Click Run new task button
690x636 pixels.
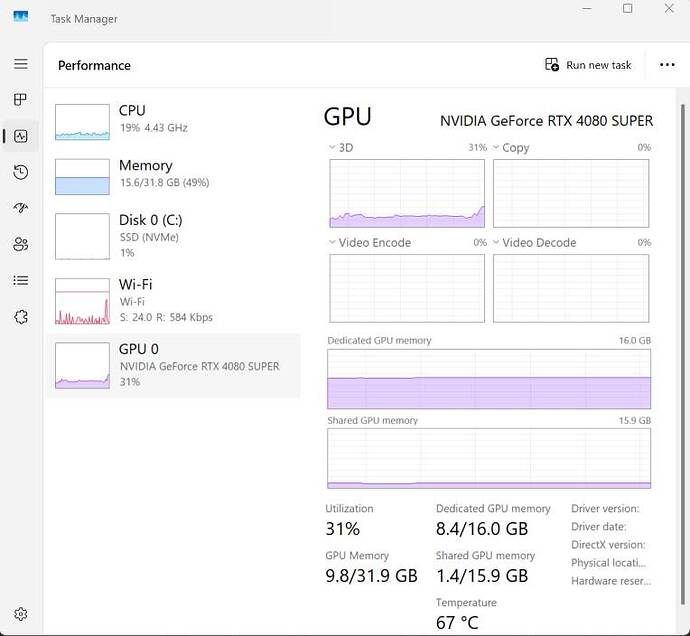(x=588, y=65)
